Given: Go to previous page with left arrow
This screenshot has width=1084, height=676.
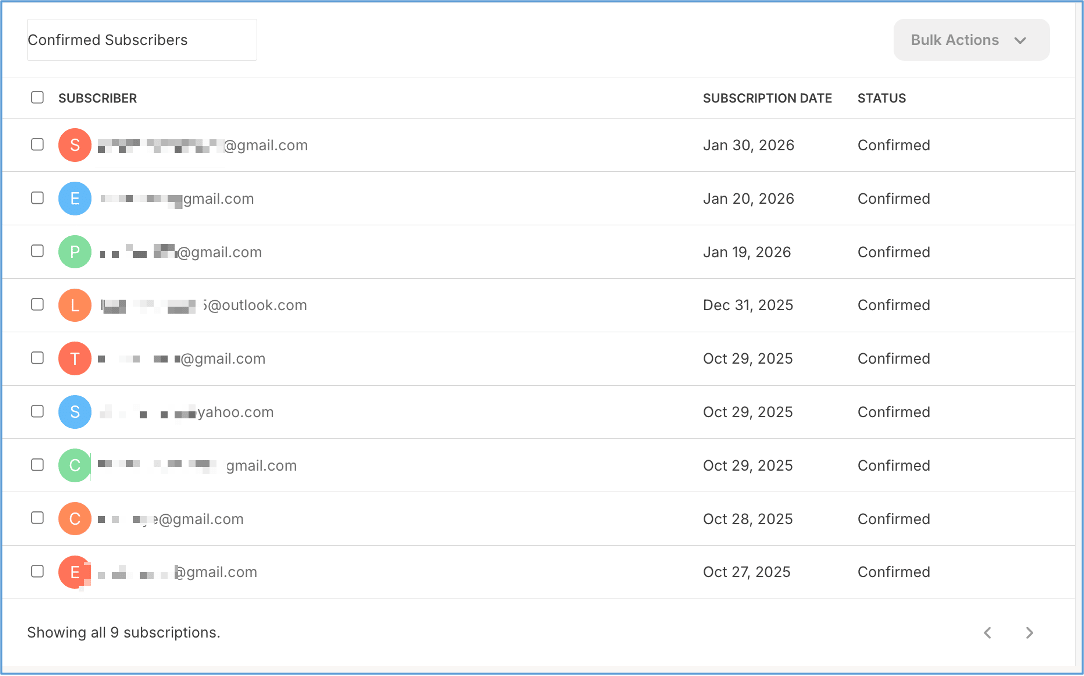Looking at the screenshot, I should [987, 633].
